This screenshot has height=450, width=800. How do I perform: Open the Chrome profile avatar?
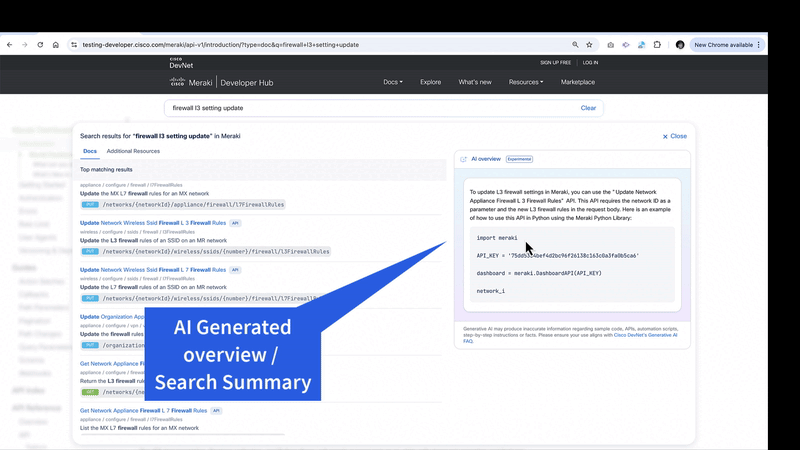click(x=680, y=45)
